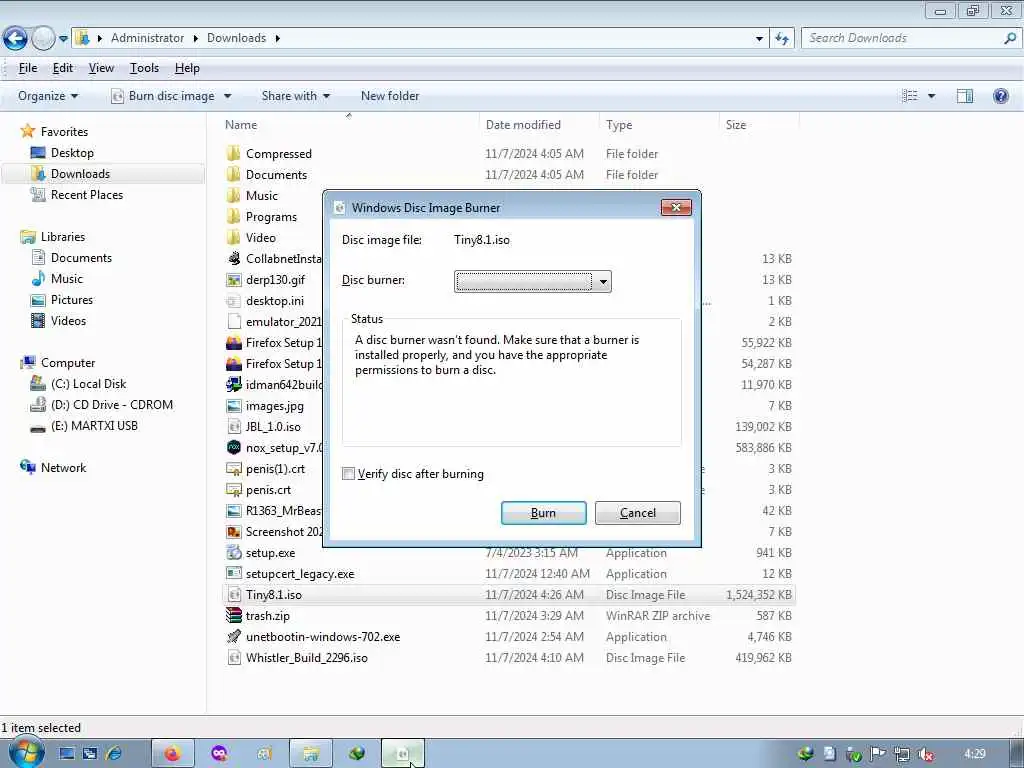Open the Help menu
The height and width of the screenshot is (768, 1024).
coord(187,68)
